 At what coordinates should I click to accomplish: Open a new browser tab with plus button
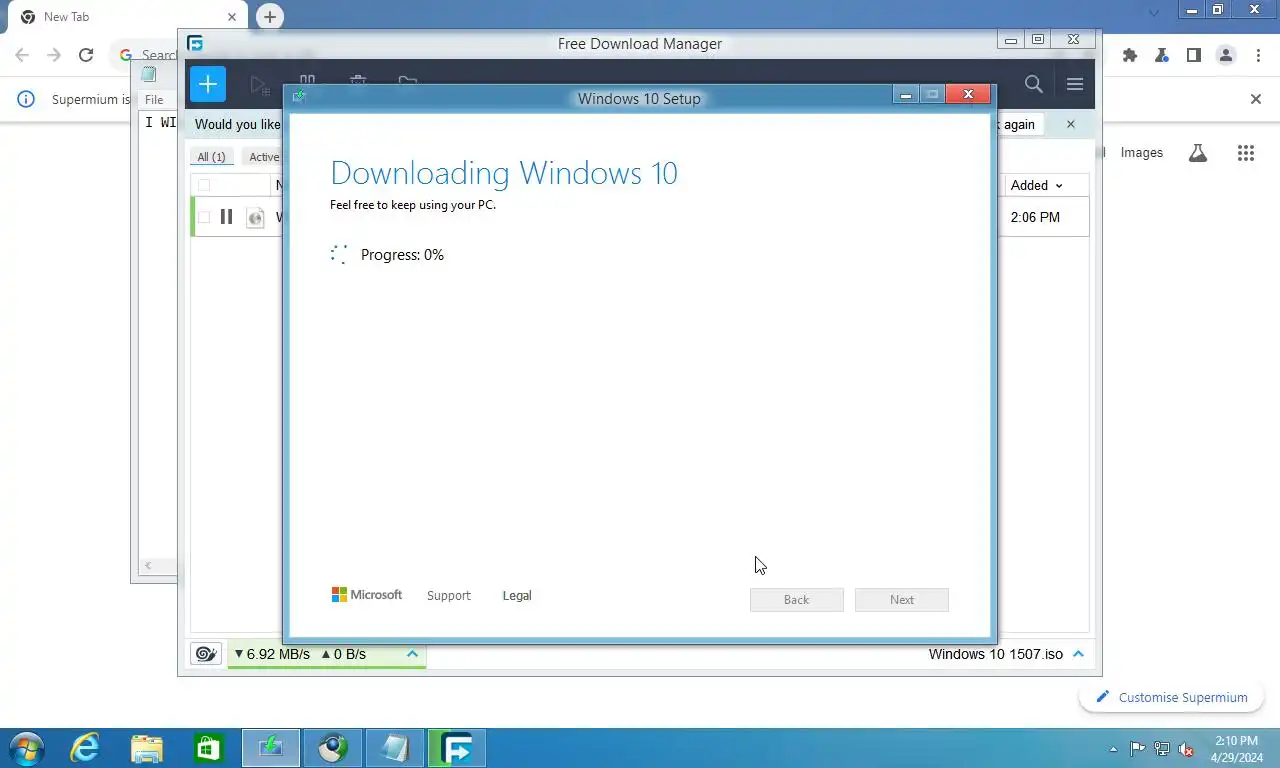coord(269,17)
